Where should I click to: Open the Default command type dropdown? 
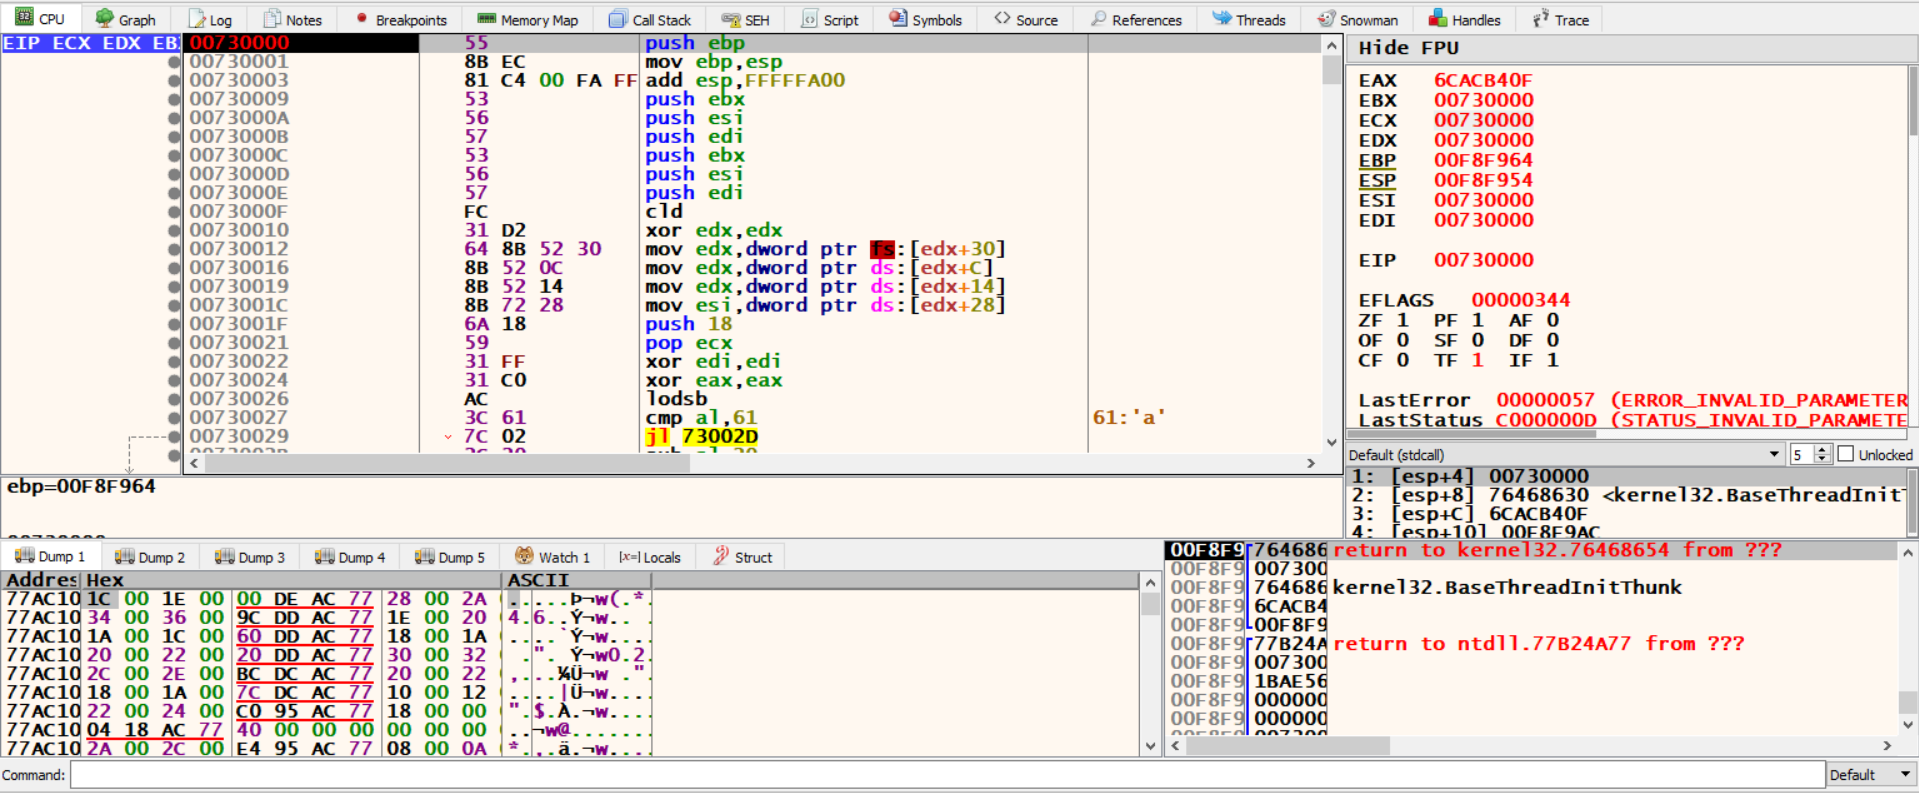[x=1870, y=775]
